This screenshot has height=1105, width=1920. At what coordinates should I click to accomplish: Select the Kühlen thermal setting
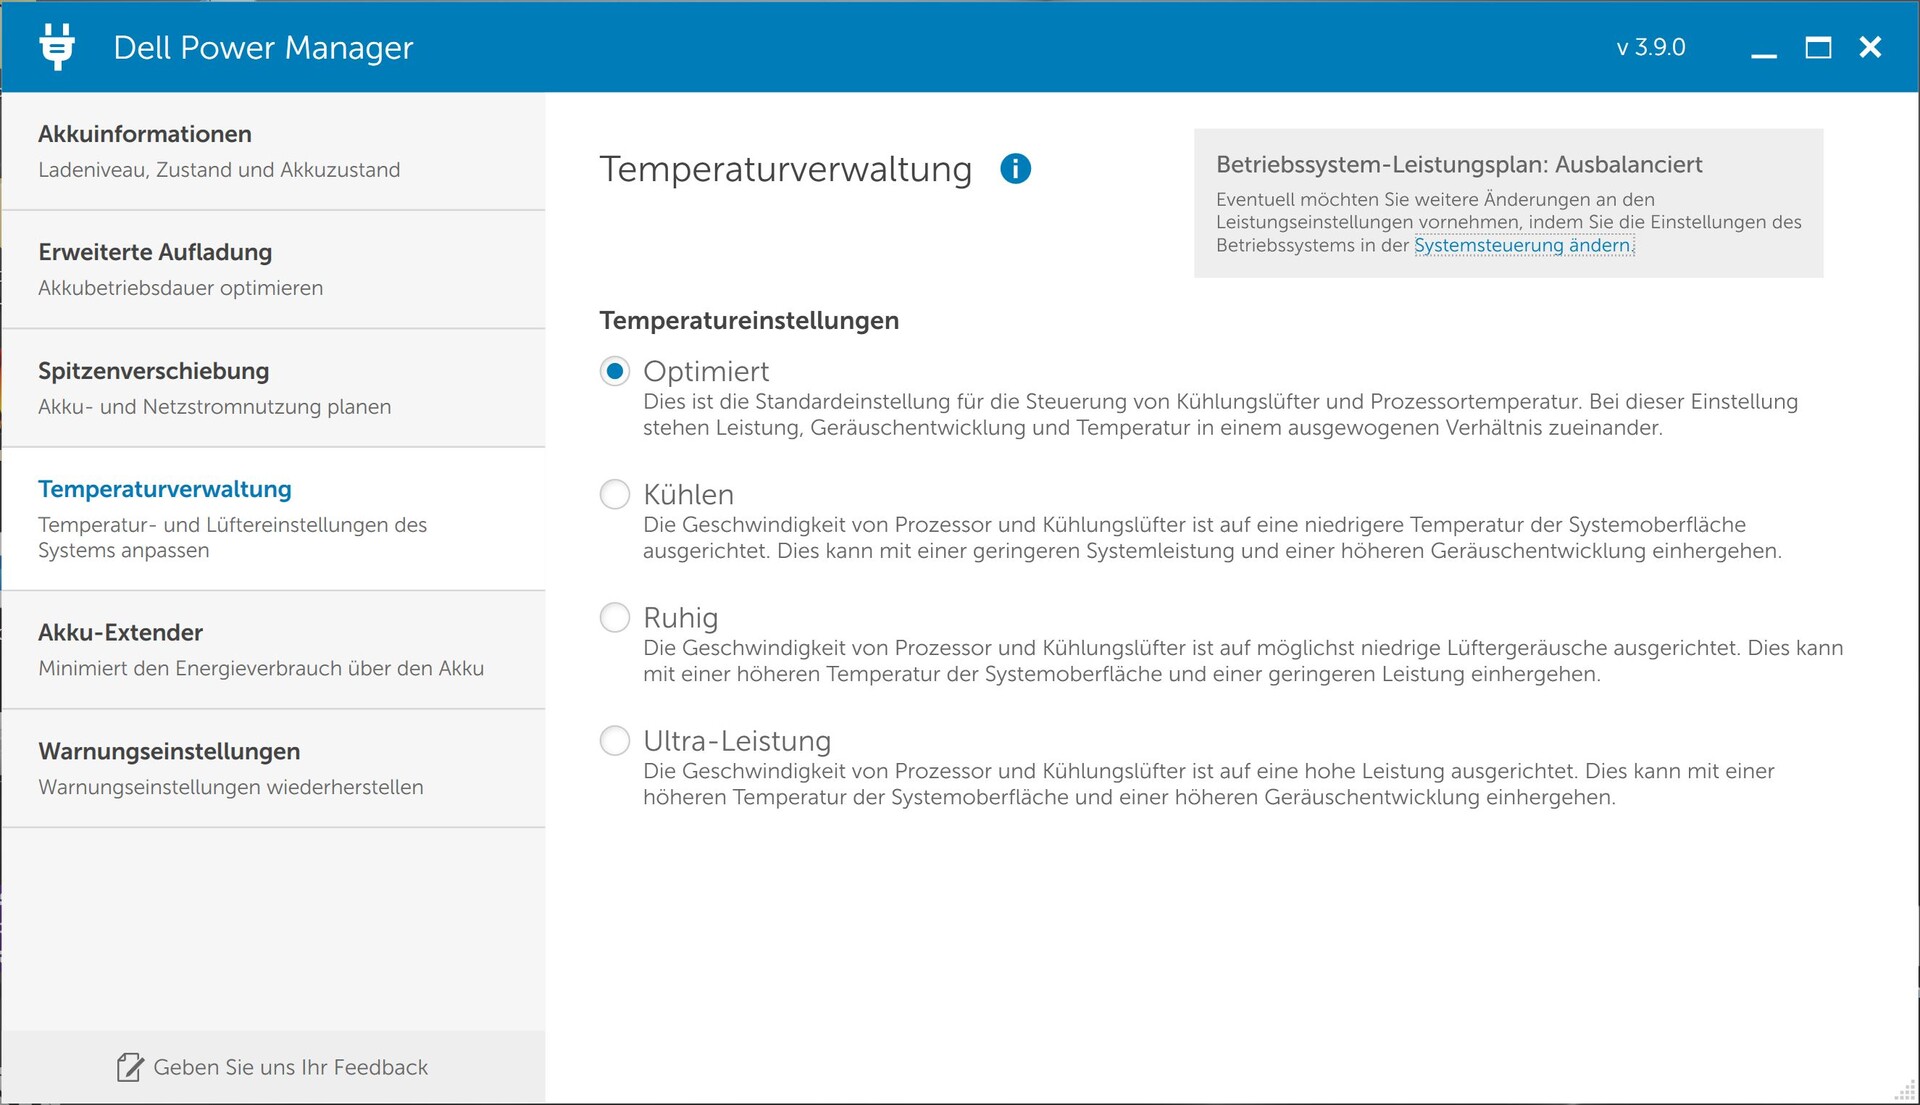coord(615,494)
